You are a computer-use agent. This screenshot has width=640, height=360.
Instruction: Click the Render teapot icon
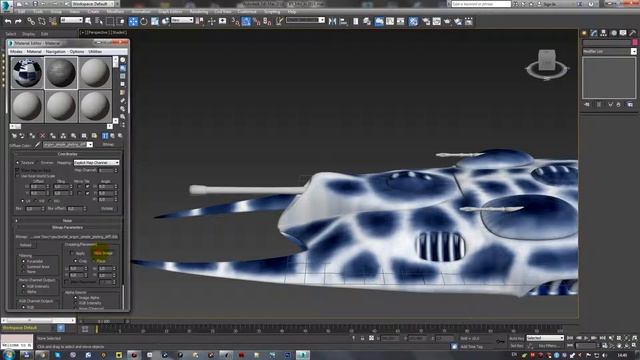coord(447,21)
